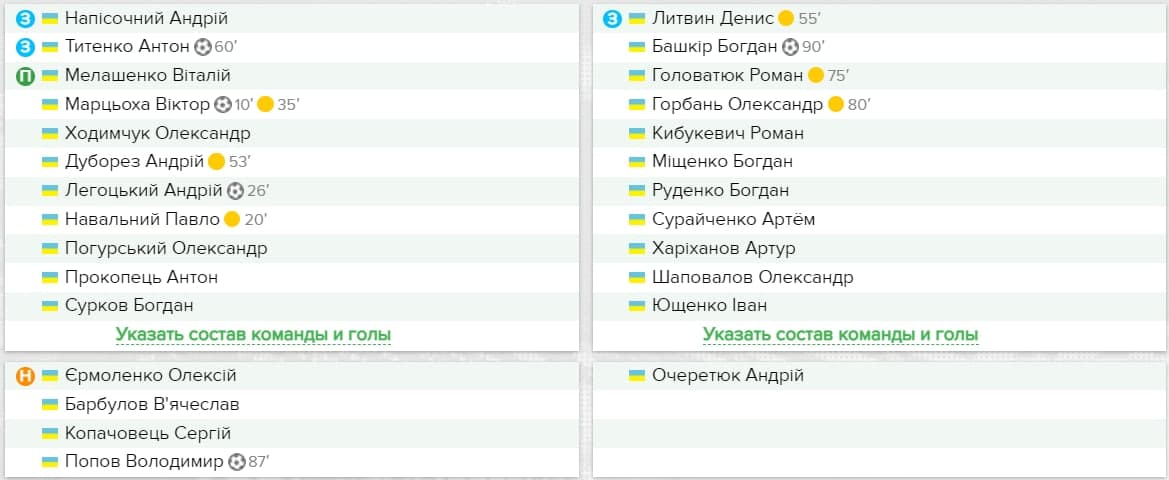Open substitute Копачовець Сергій
This screenshot has height=480, width=1169.
point(148,434)
